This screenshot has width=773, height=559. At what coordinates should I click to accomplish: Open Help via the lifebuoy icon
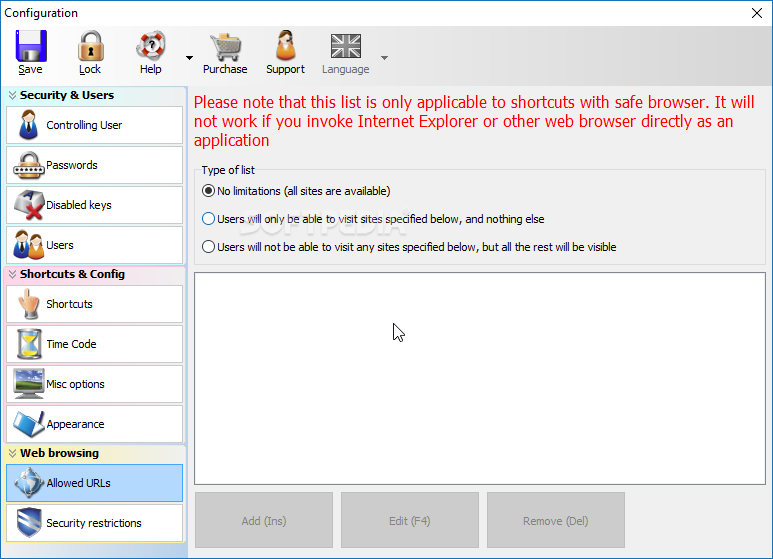150,46
